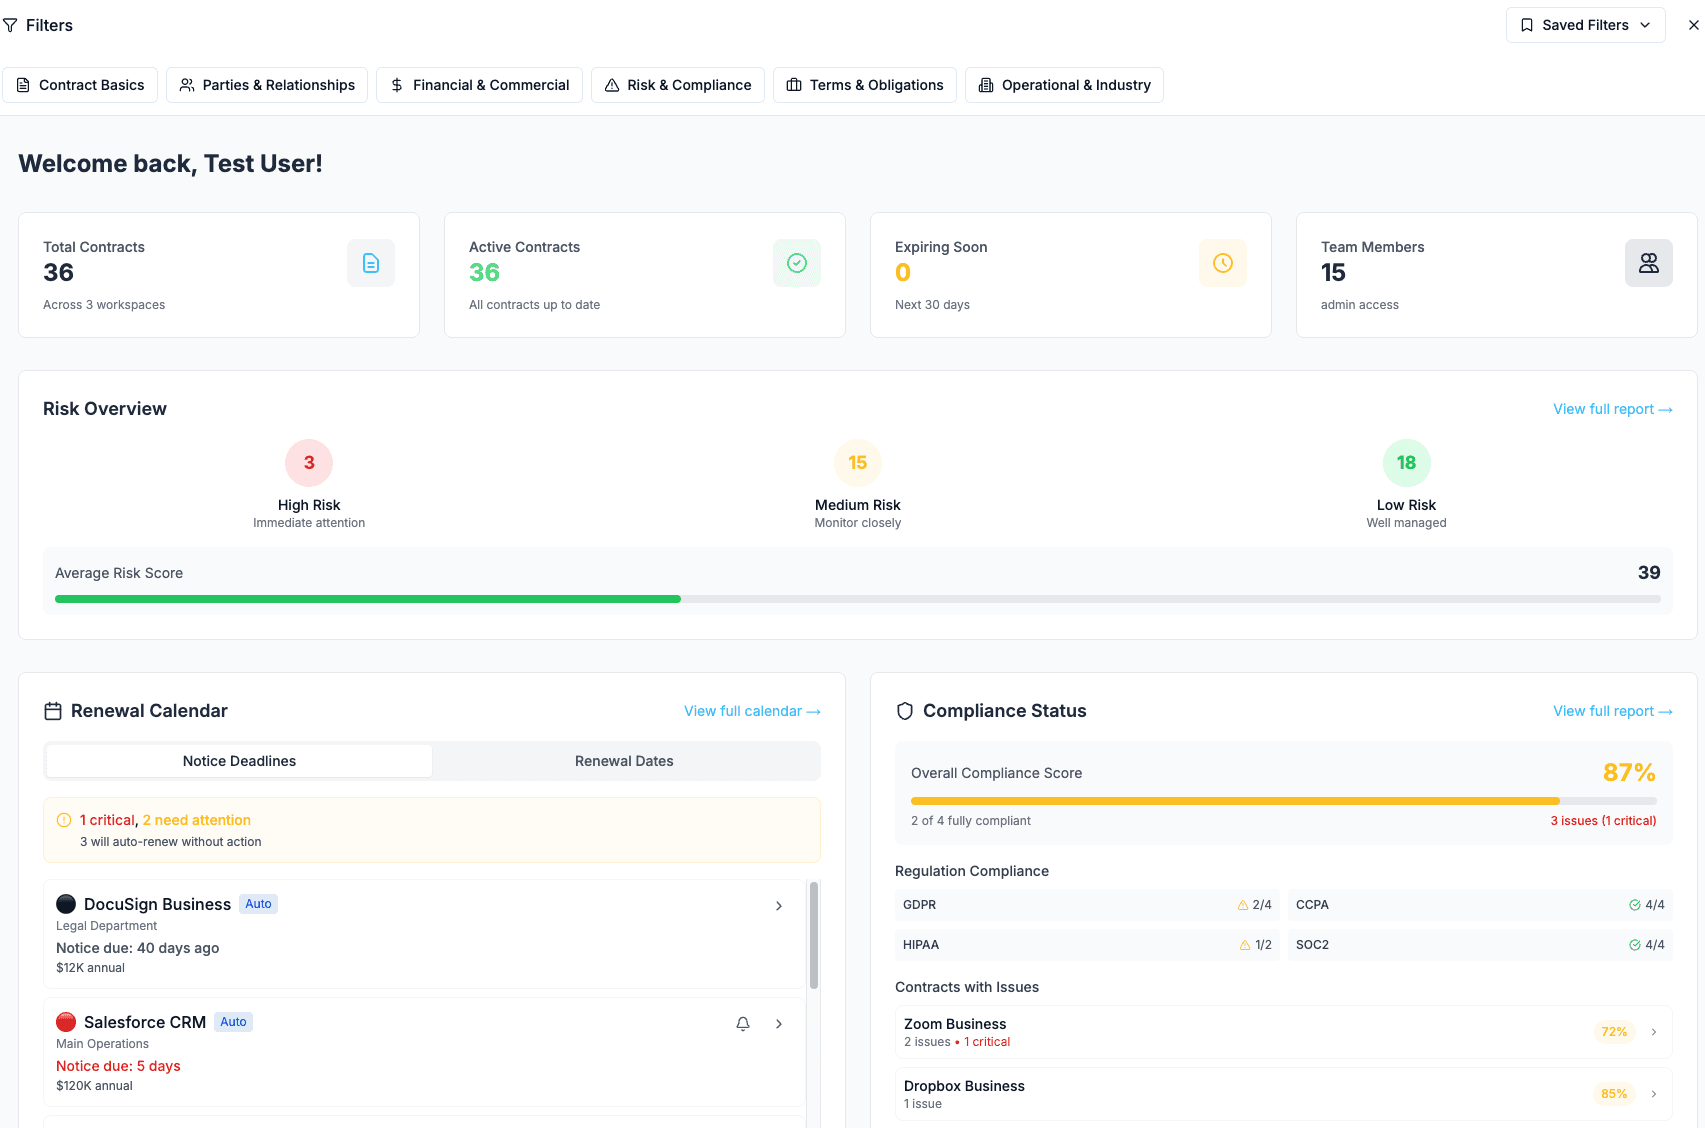Click the calendar icon next to Renewal Calendar
The image size is (1705, 1128).
[x=53, y=710]
